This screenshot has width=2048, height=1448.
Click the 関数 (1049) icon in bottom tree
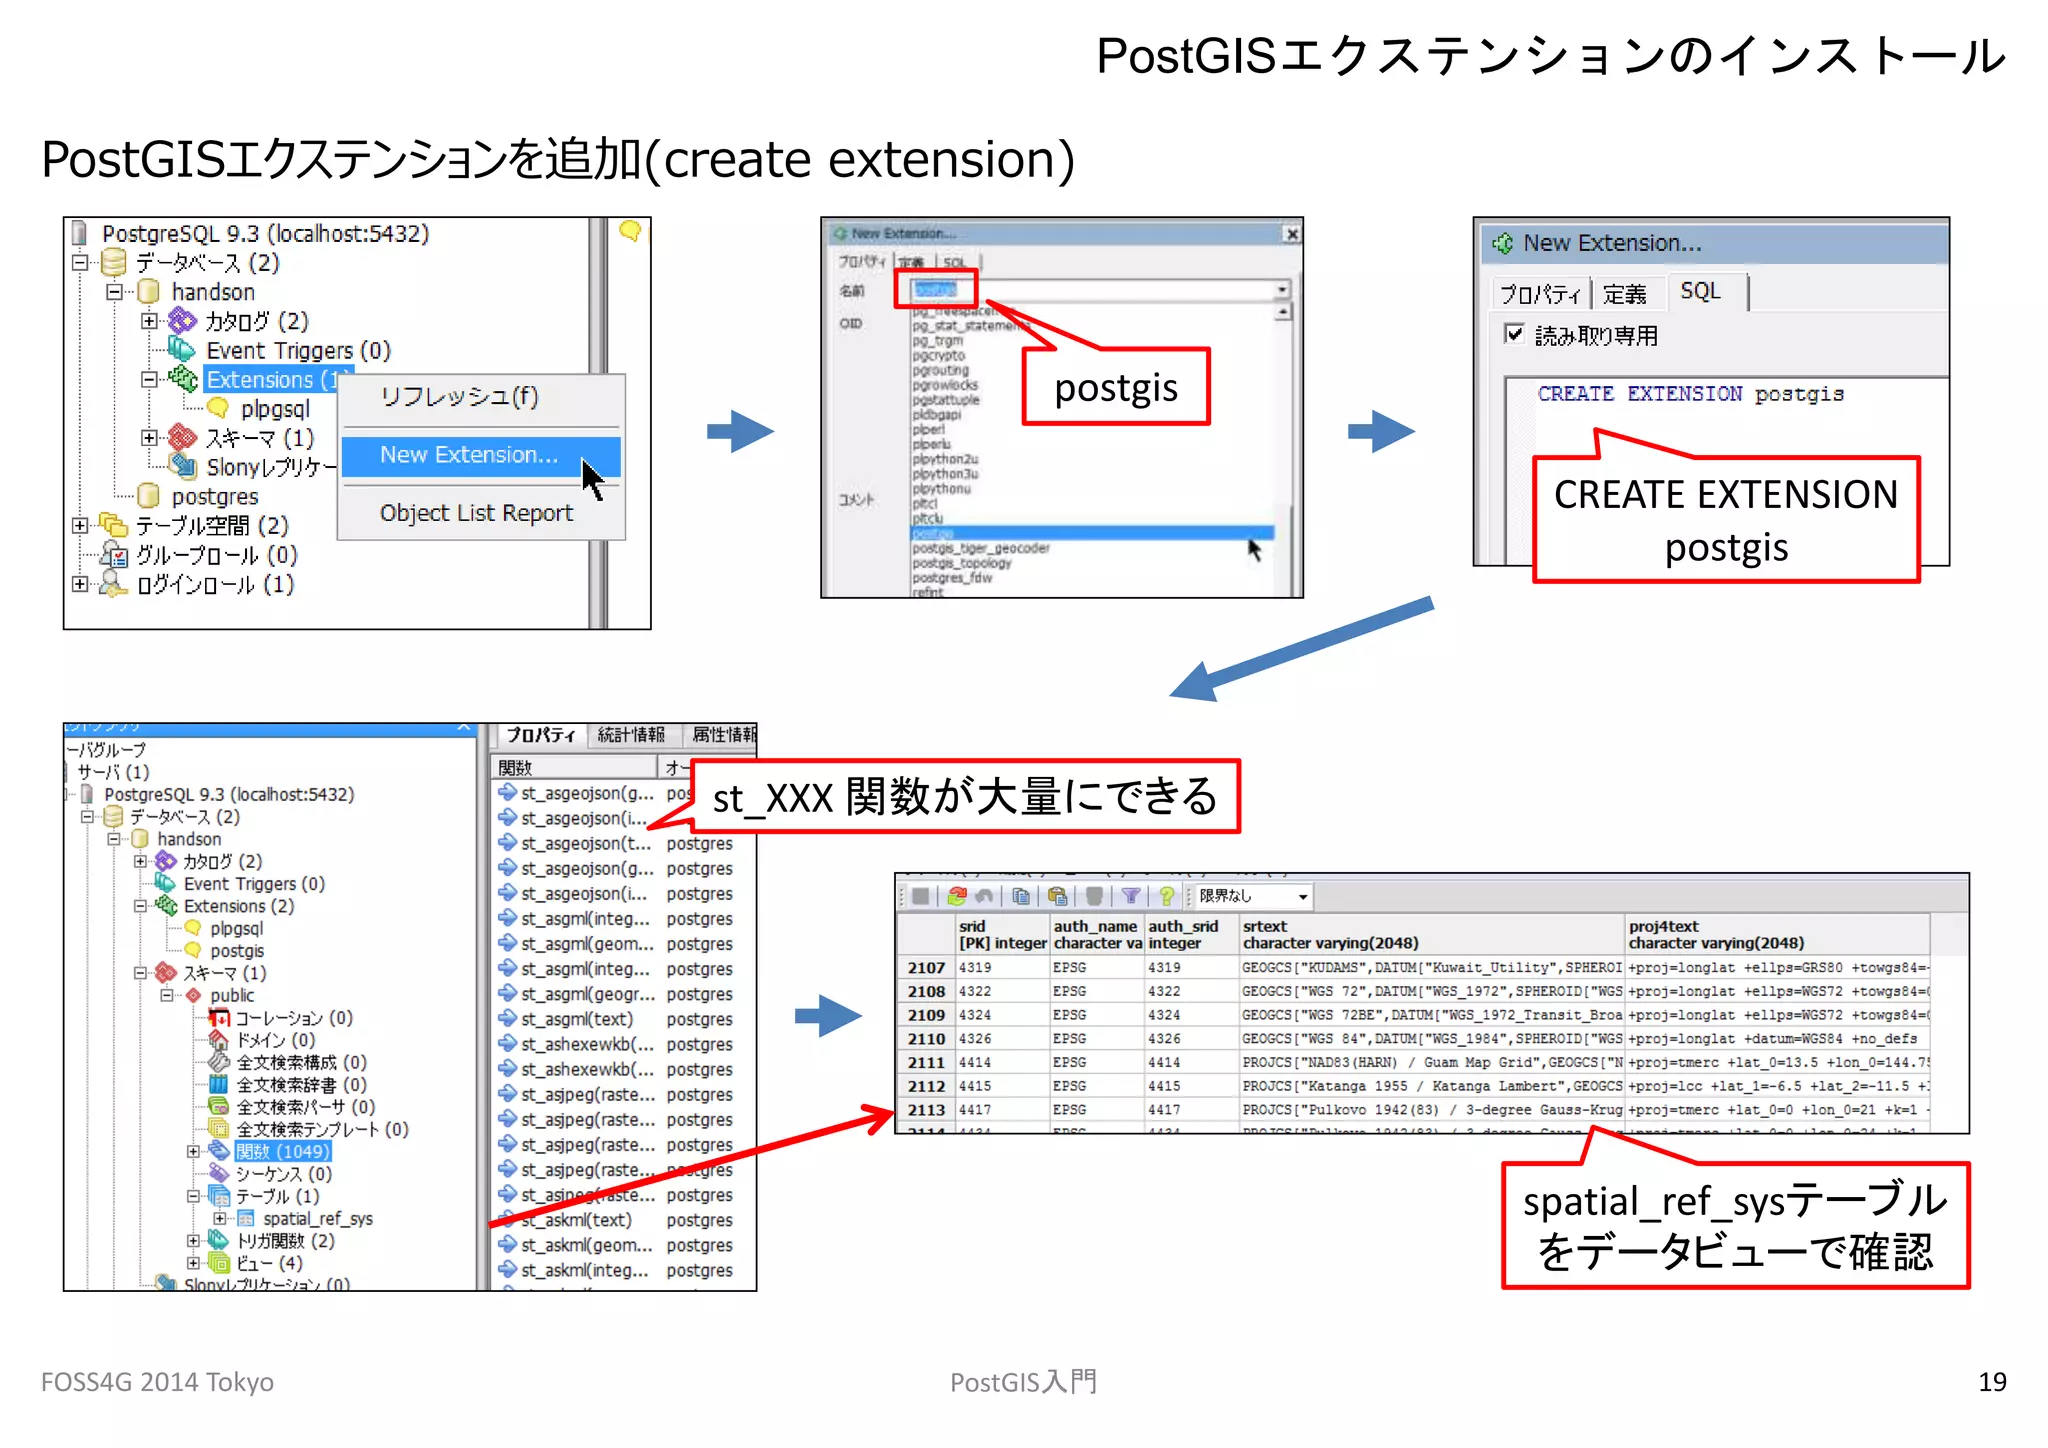pos(219,1151)
